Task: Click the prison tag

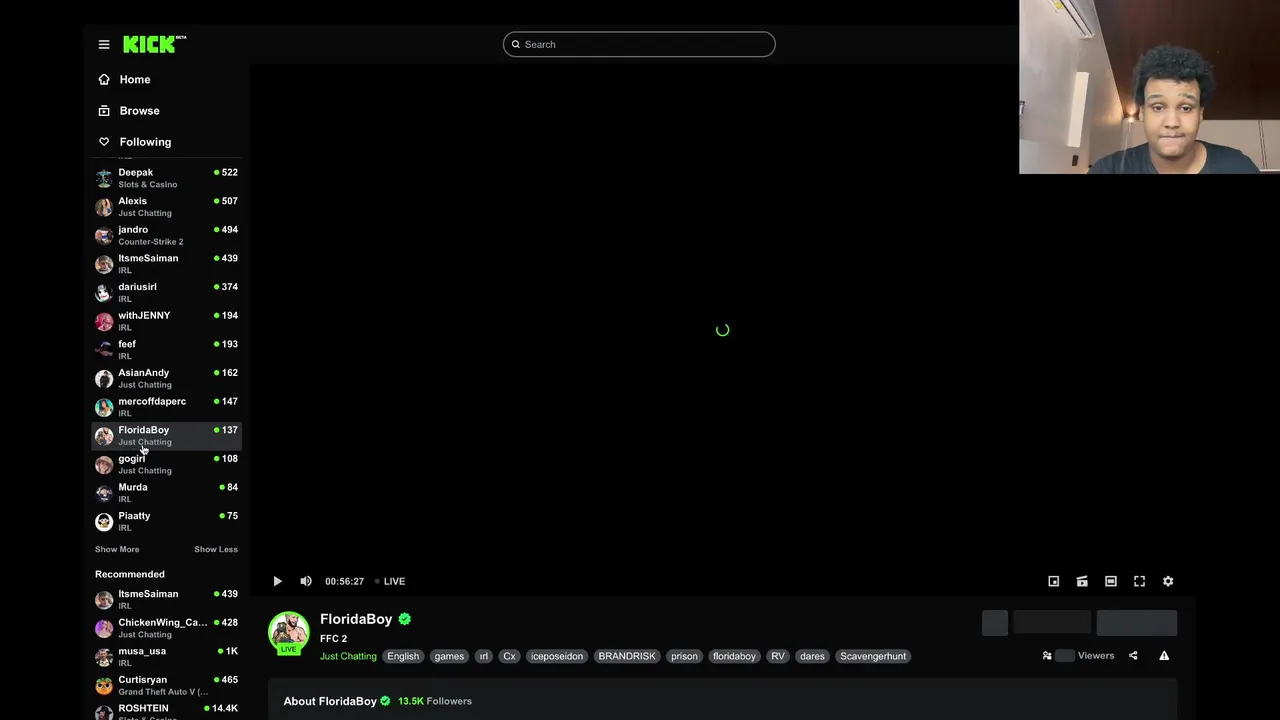Action: (684, 656)
